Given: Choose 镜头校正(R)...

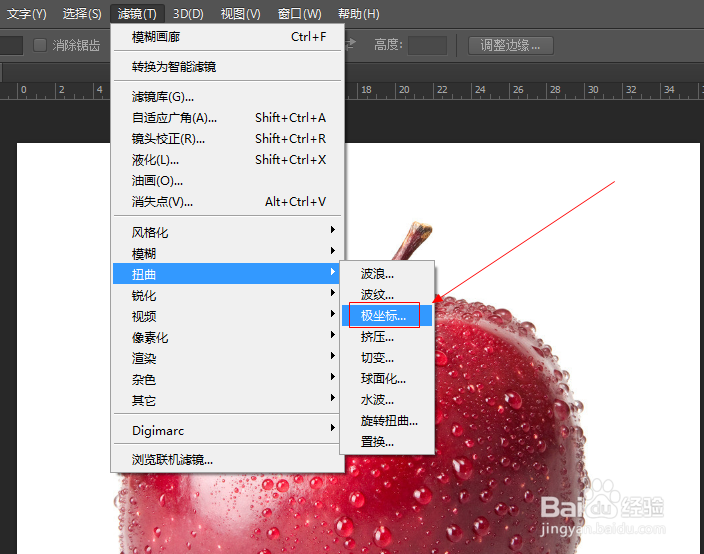Looking at the screenshot, I should pyautogui.click(x=229, y=139).
